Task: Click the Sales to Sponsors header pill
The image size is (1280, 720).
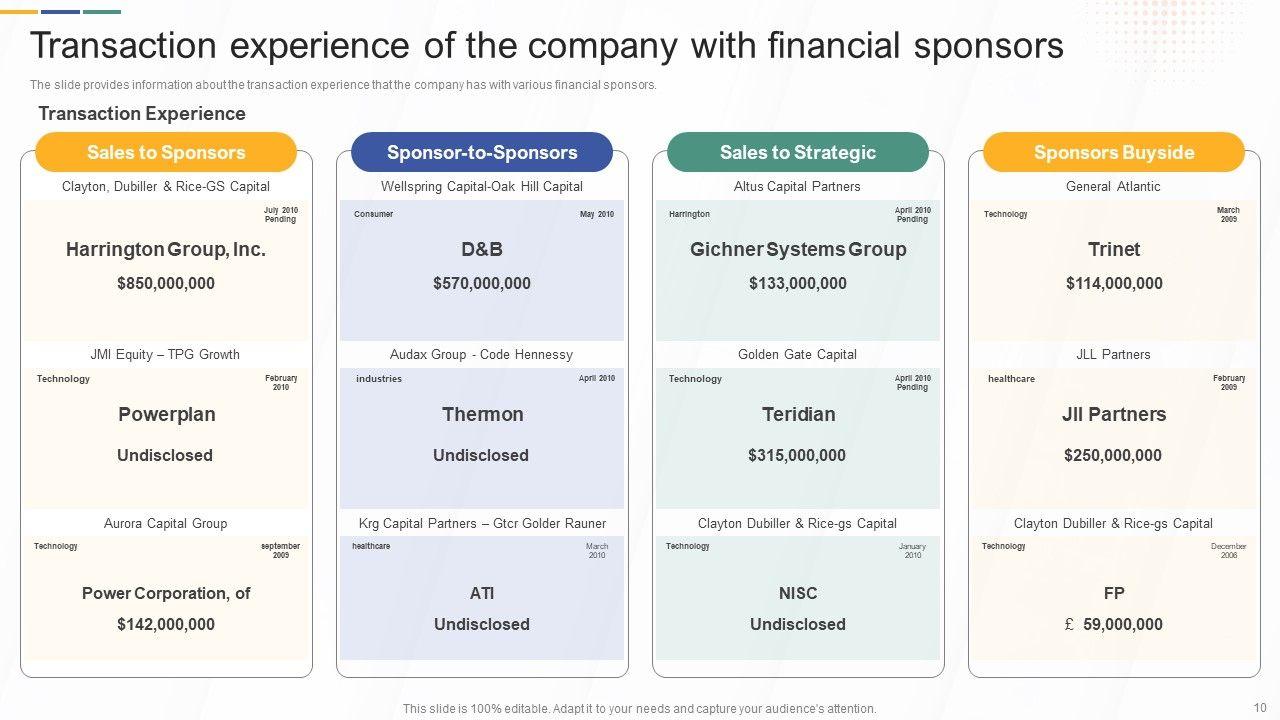Action: (166, 152)
